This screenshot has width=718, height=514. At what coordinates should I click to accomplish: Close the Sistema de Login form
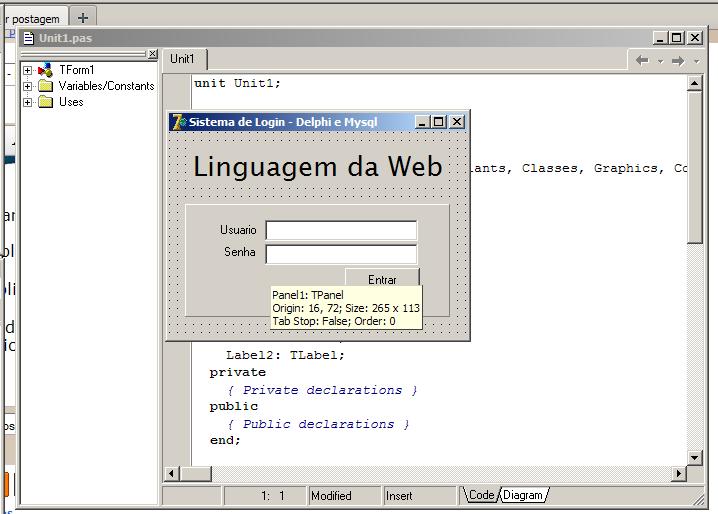pyautogui.click(x=457, y=122)
